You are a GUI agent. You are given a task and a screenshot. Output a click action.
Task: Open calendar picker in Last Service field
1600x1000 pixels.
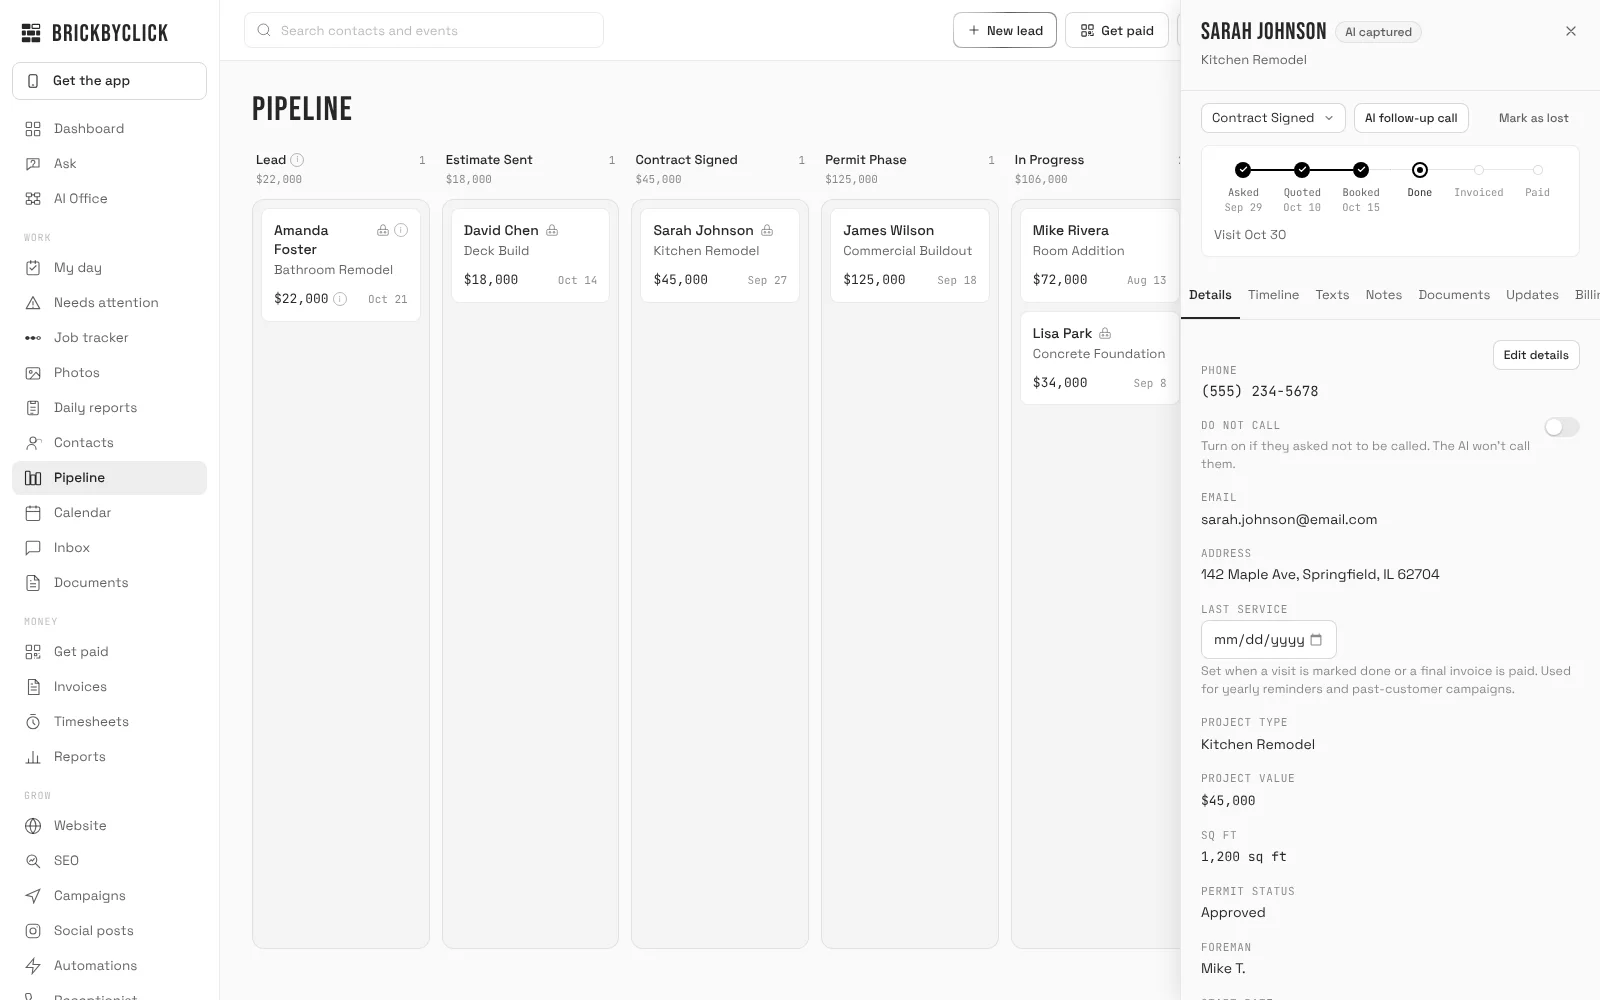[x=1316, y=640]
